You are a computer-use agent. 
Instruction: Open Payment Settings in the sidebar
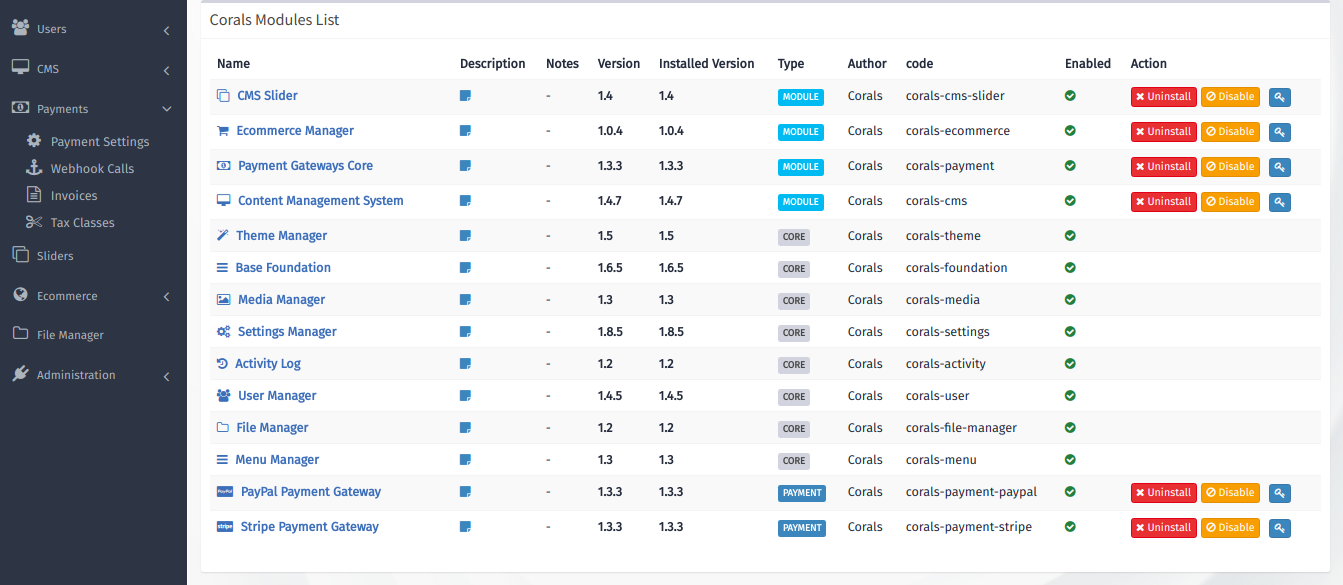click(x=100, y=142)
